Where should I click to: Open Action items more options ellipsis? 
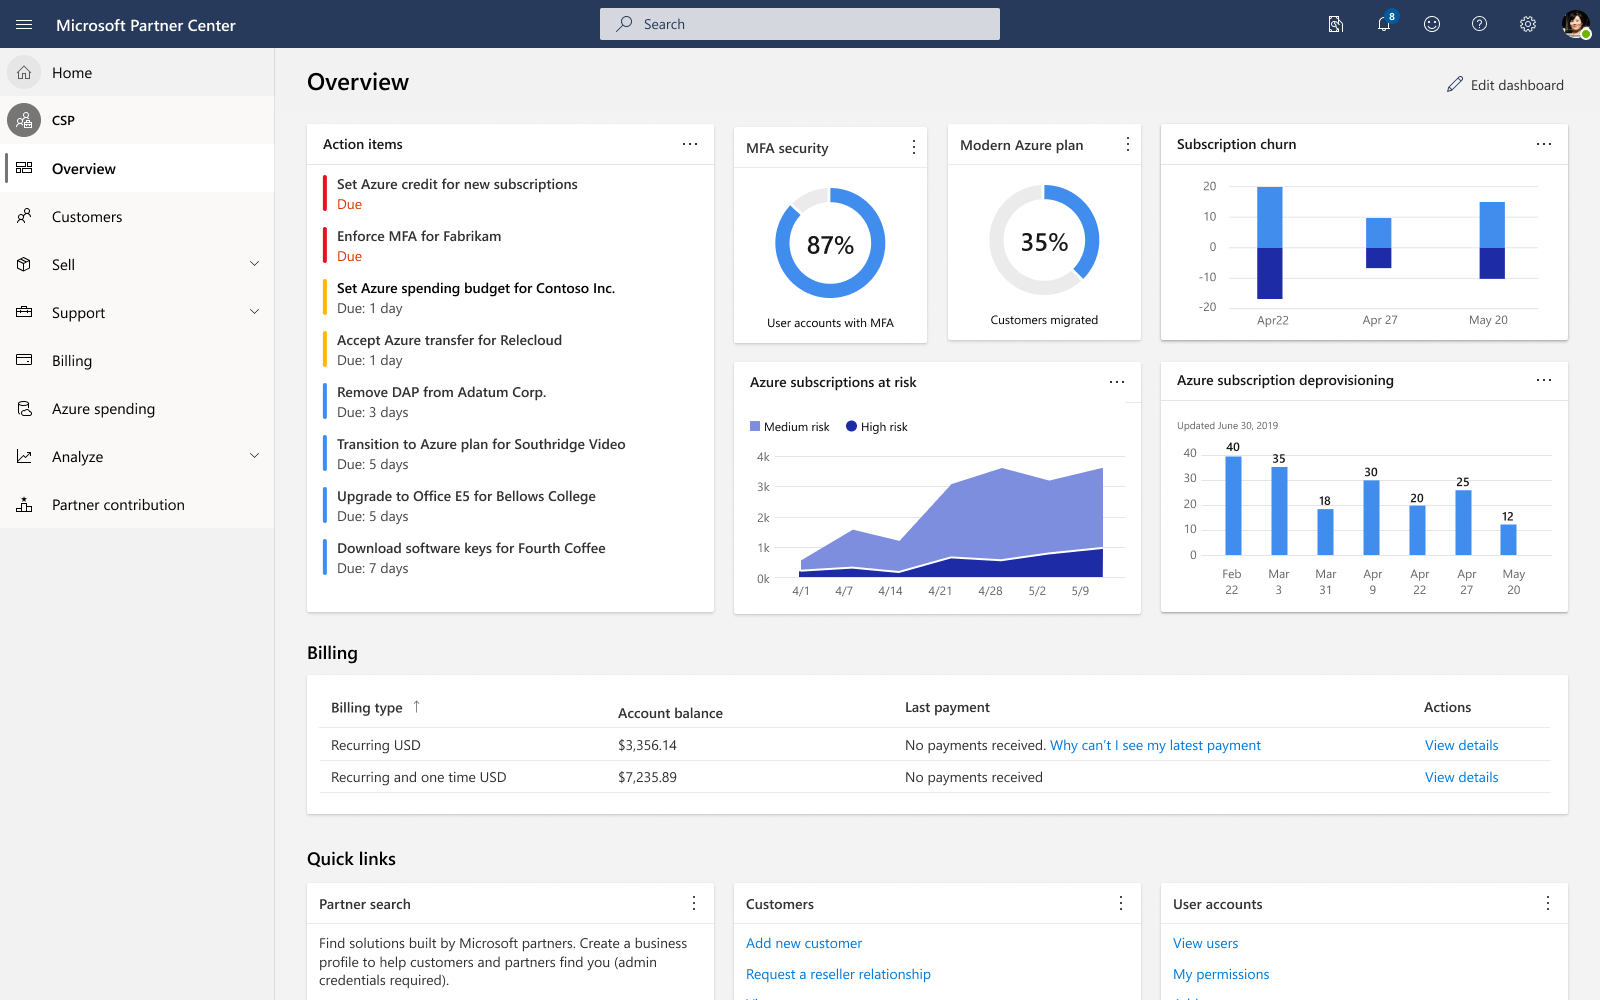pos(690,144)
